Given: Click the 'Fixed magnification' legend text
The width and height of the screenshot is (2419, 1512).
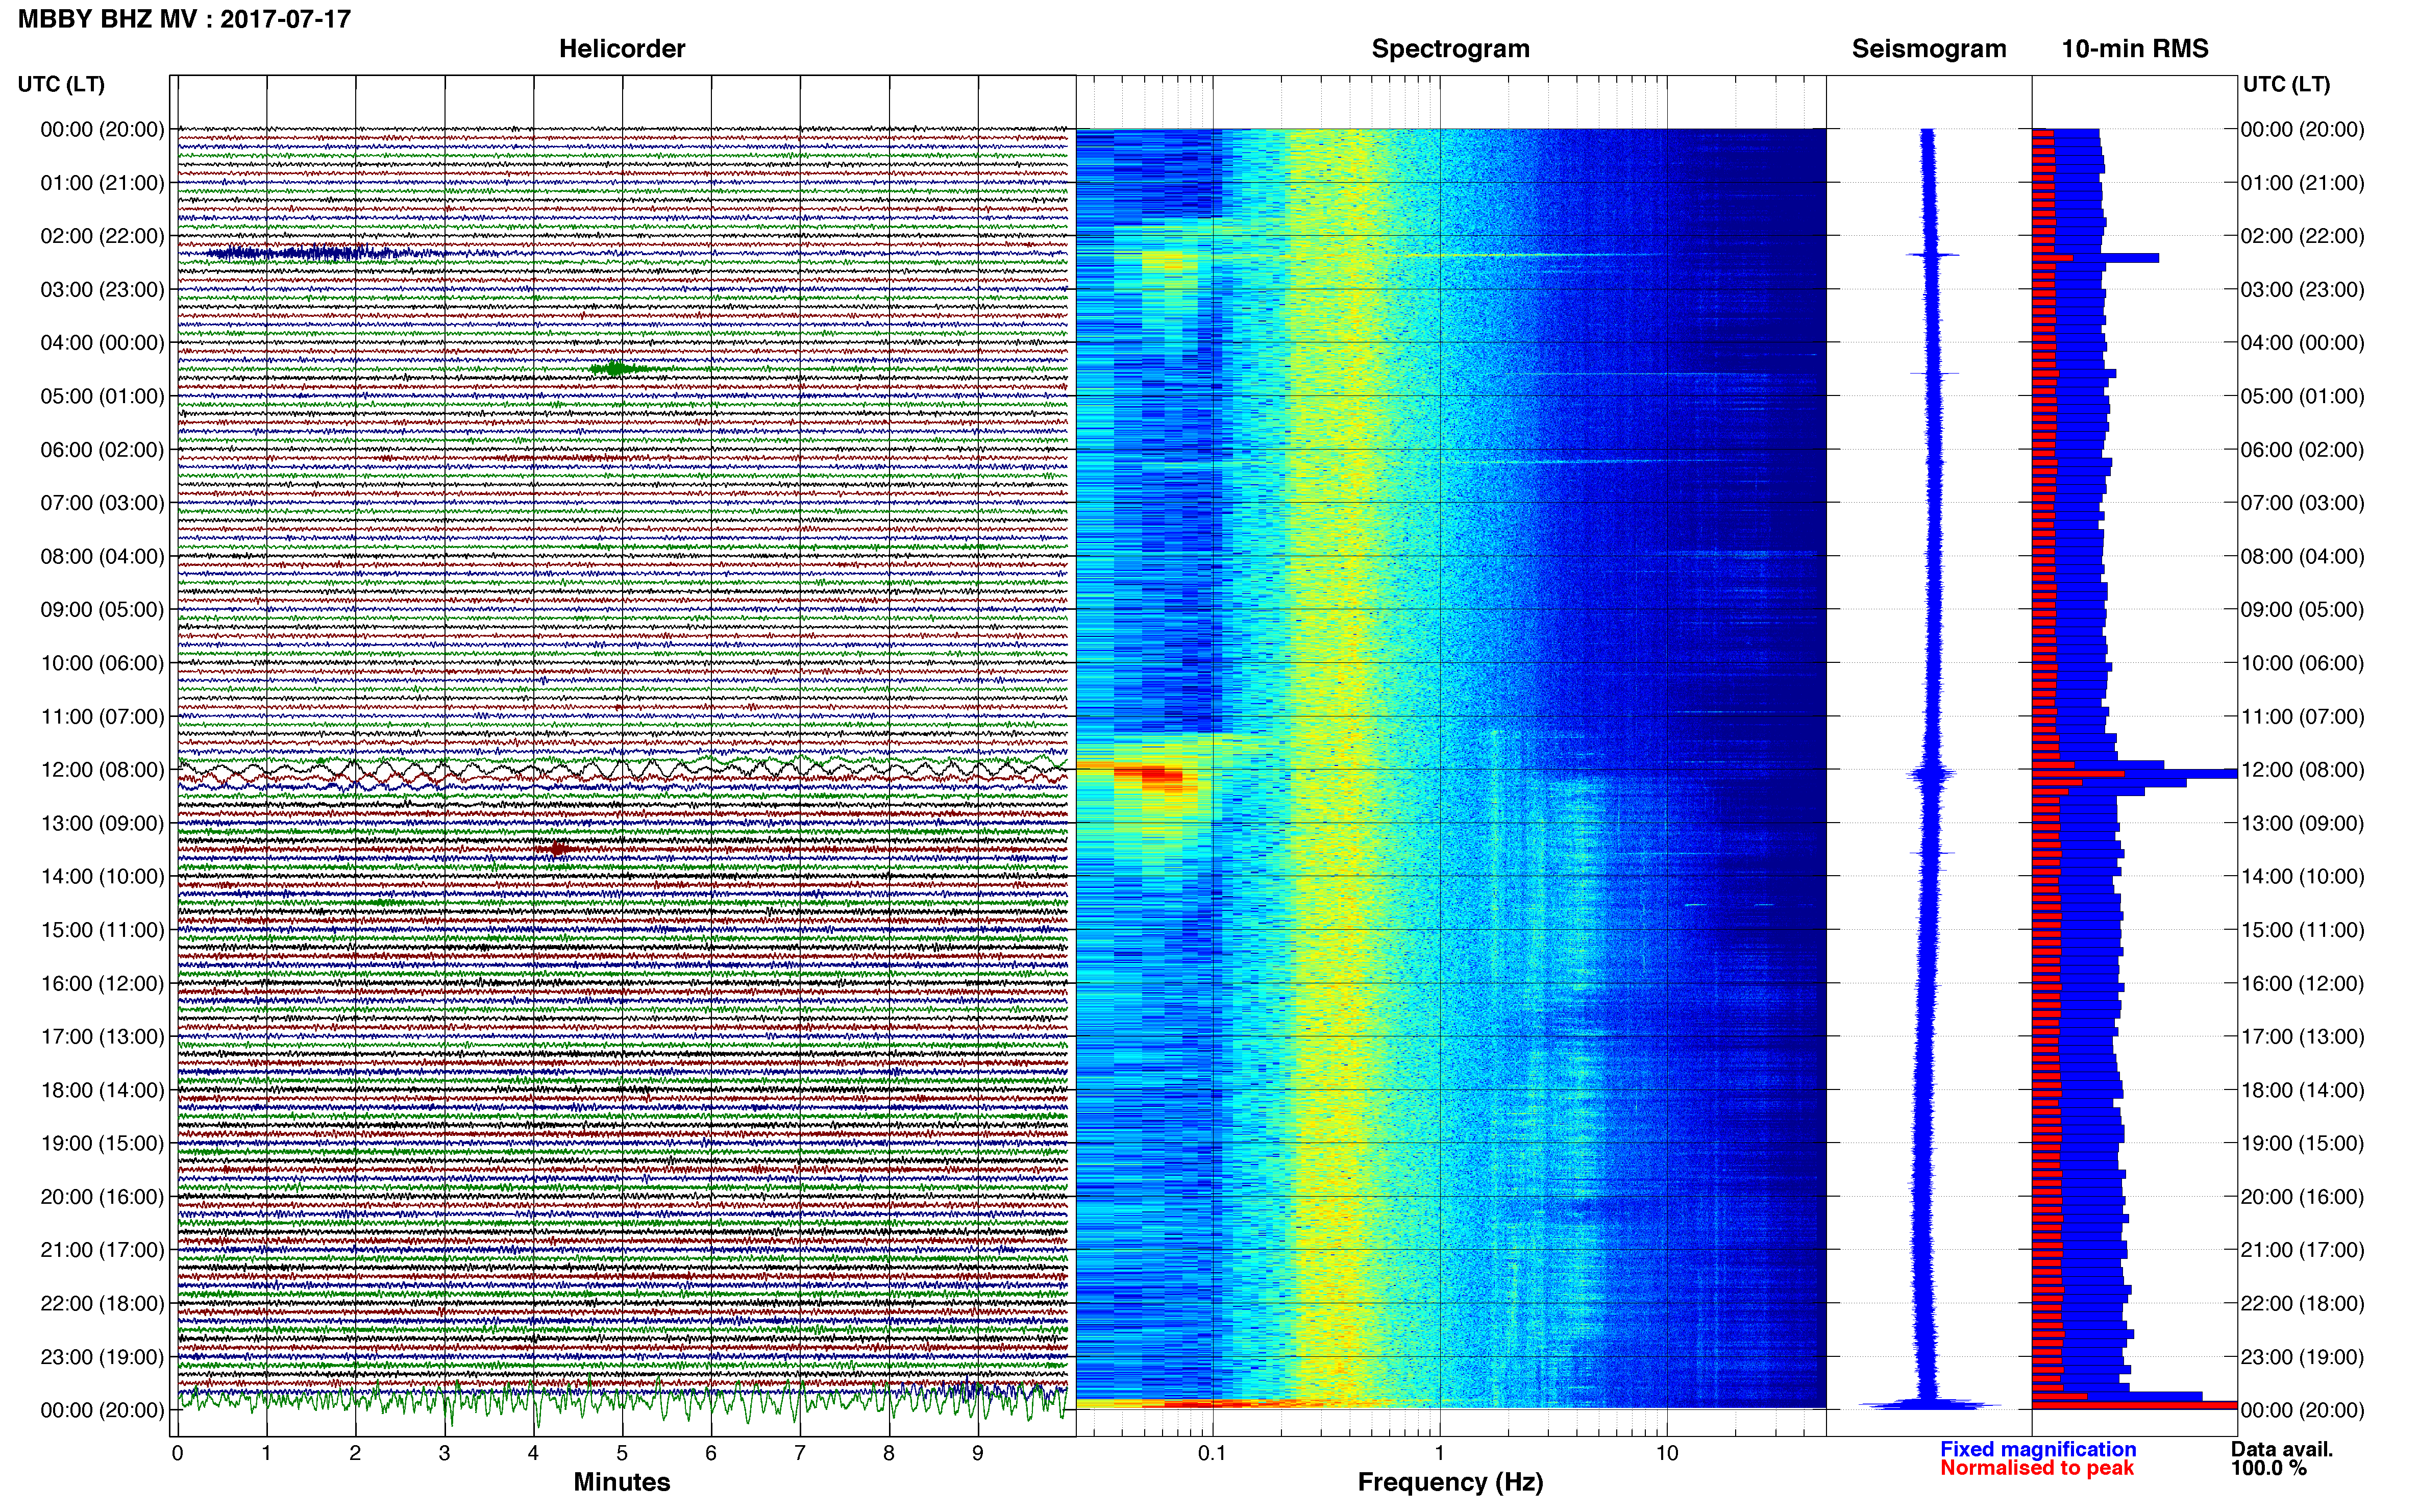Looking at the screenshot, I should pos(2038,1449).
